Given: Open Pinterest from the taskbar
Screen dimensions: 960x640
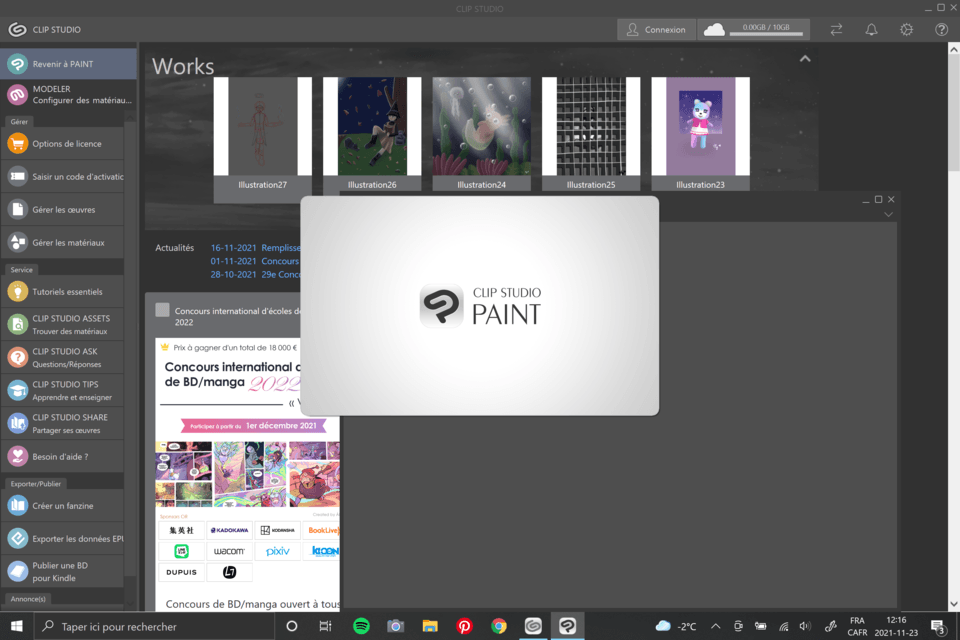Looking at the screenshot, I should 464,626.
